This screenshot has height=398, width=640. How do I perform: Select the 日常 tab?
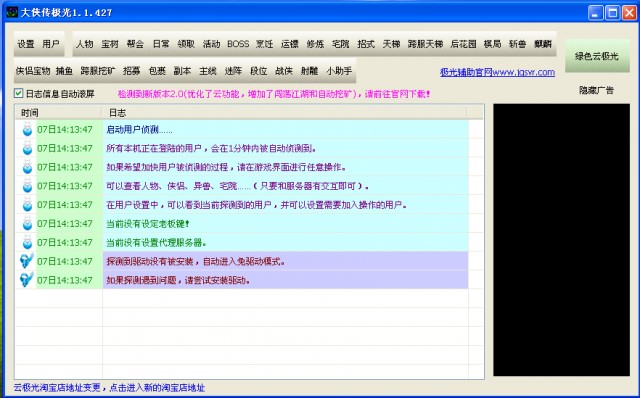coord(161,44)
